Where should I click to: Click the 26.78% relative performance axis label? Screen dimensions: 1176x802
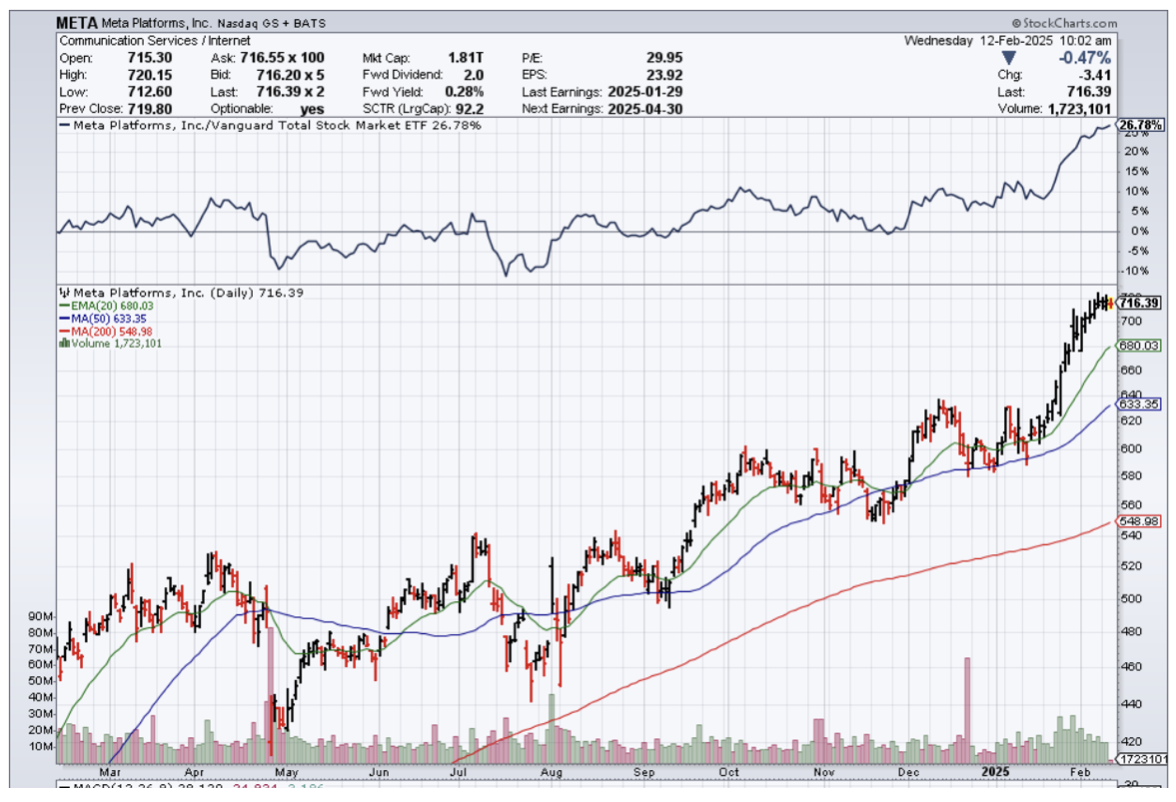point(1139,126)
